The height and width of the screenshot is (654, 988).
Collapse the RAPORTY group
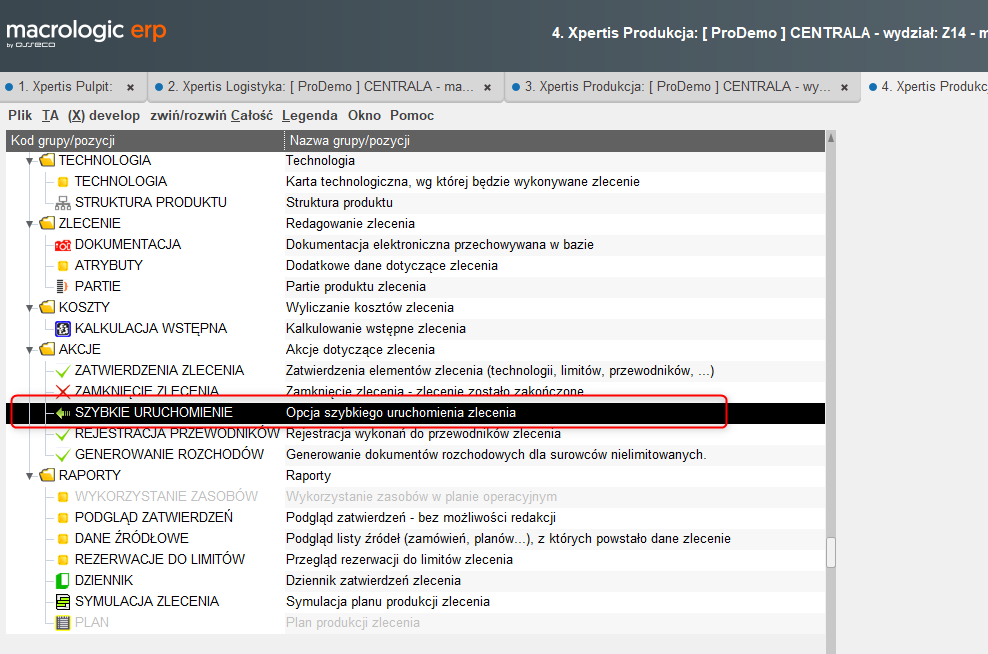pos(31,476)
